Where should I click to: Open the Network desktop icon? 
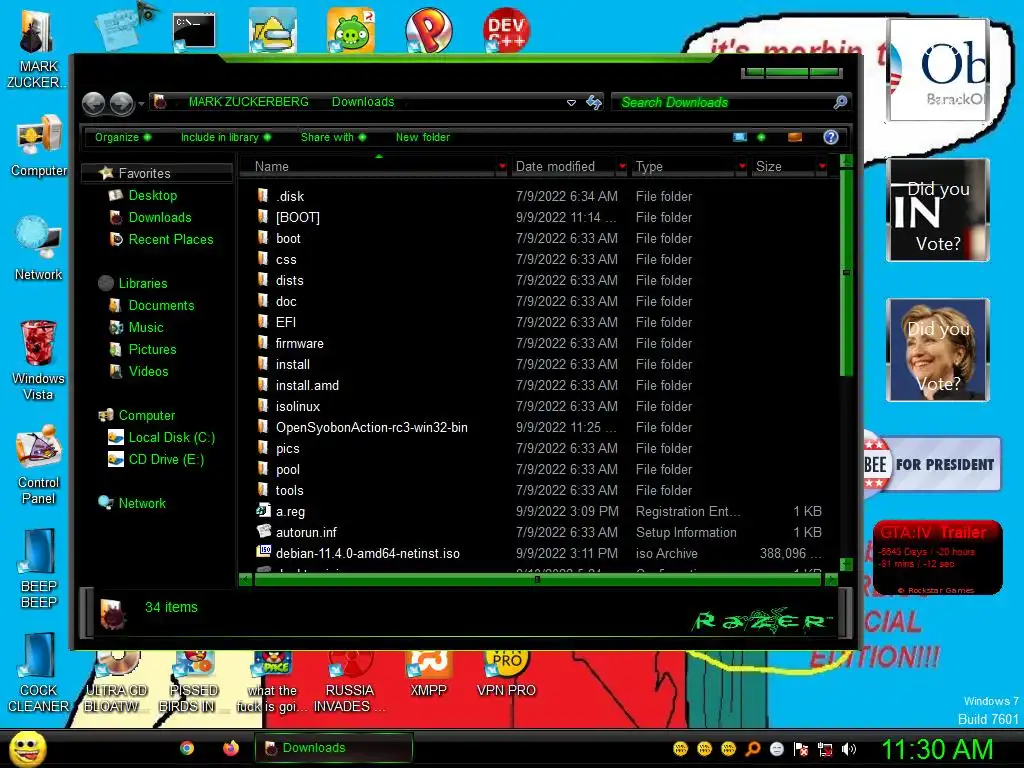point(39,249)
